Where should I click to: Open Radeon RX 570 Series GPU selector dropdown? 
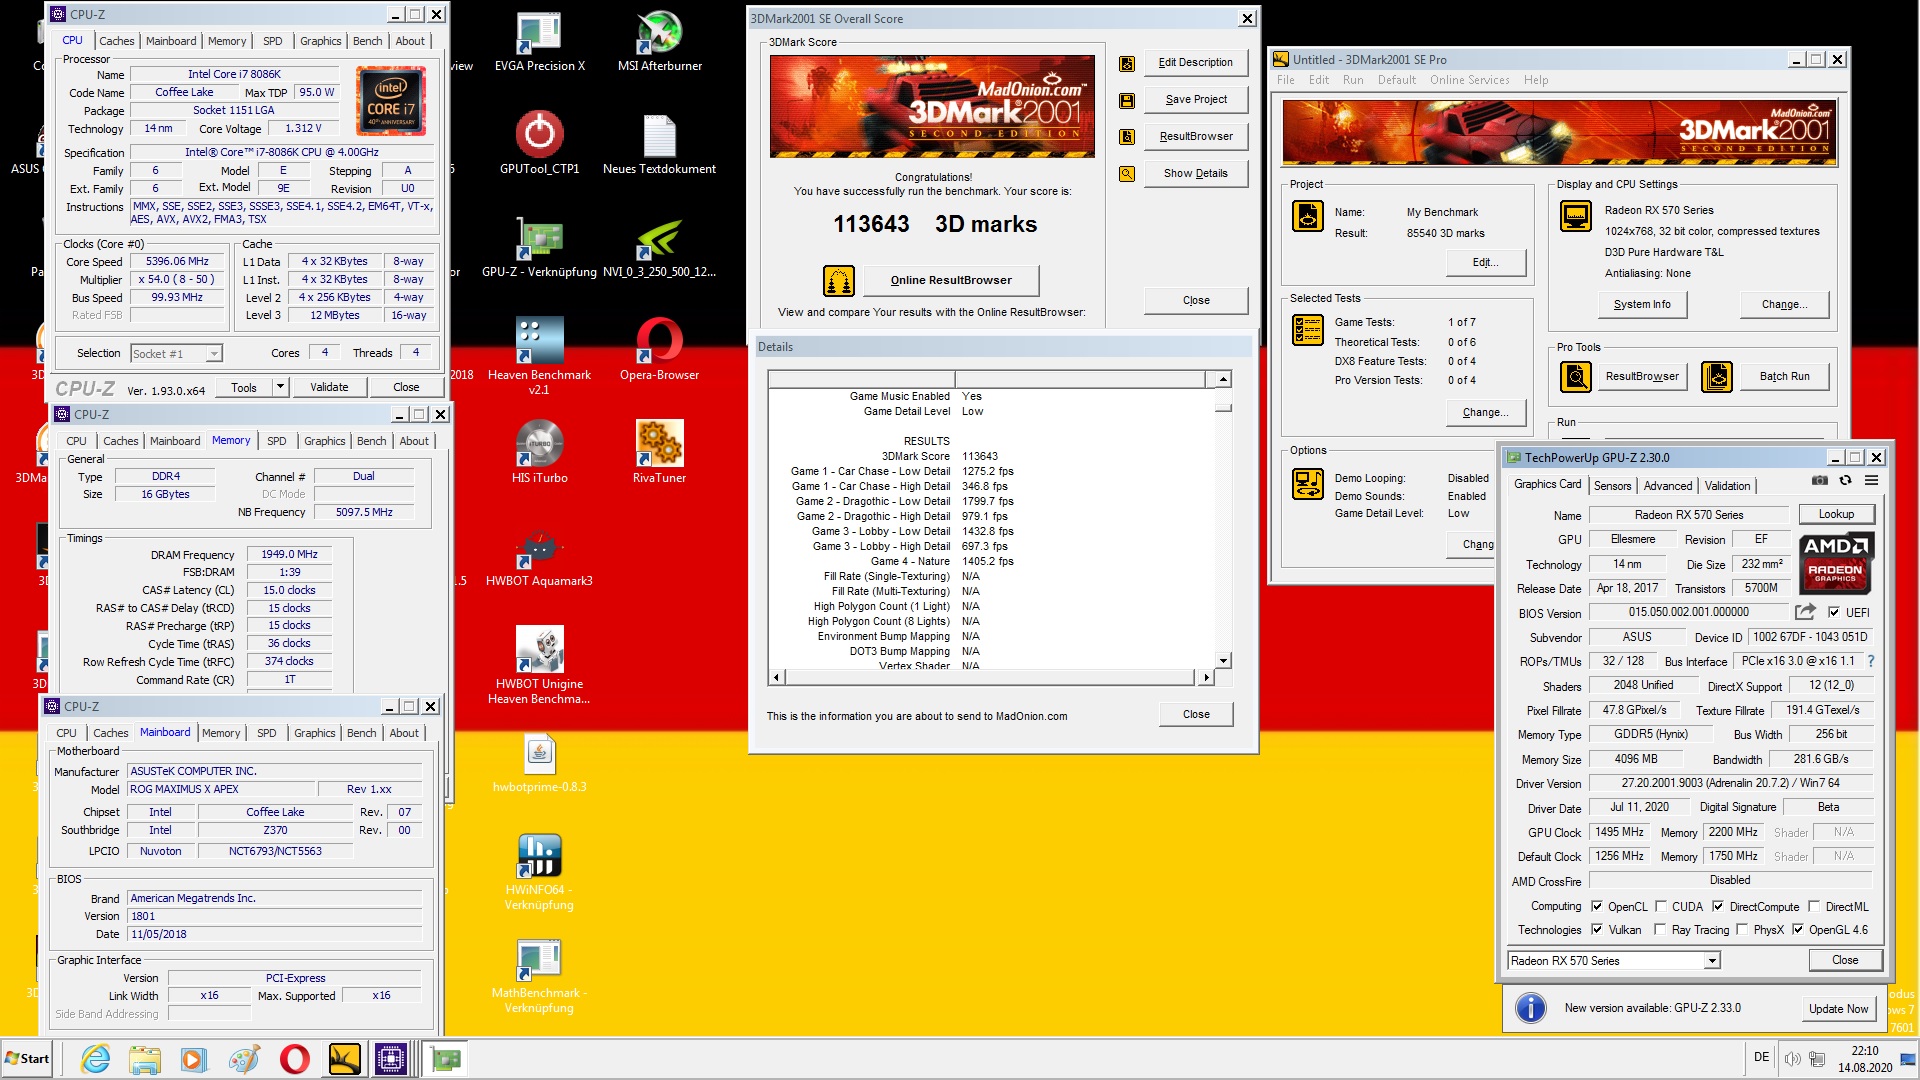(x=1614, y=961)
